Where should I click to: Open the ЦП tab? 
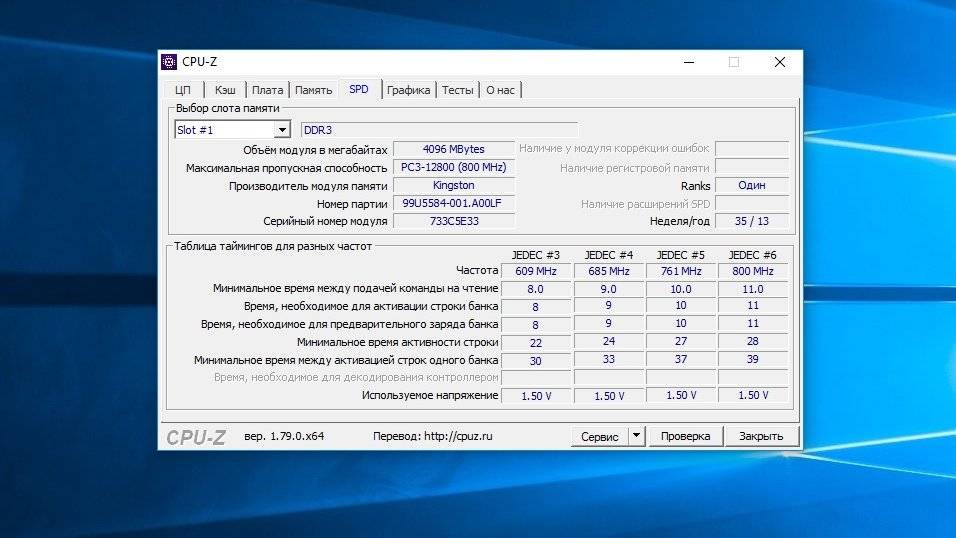pyautogui.click(x=183, y=90)
